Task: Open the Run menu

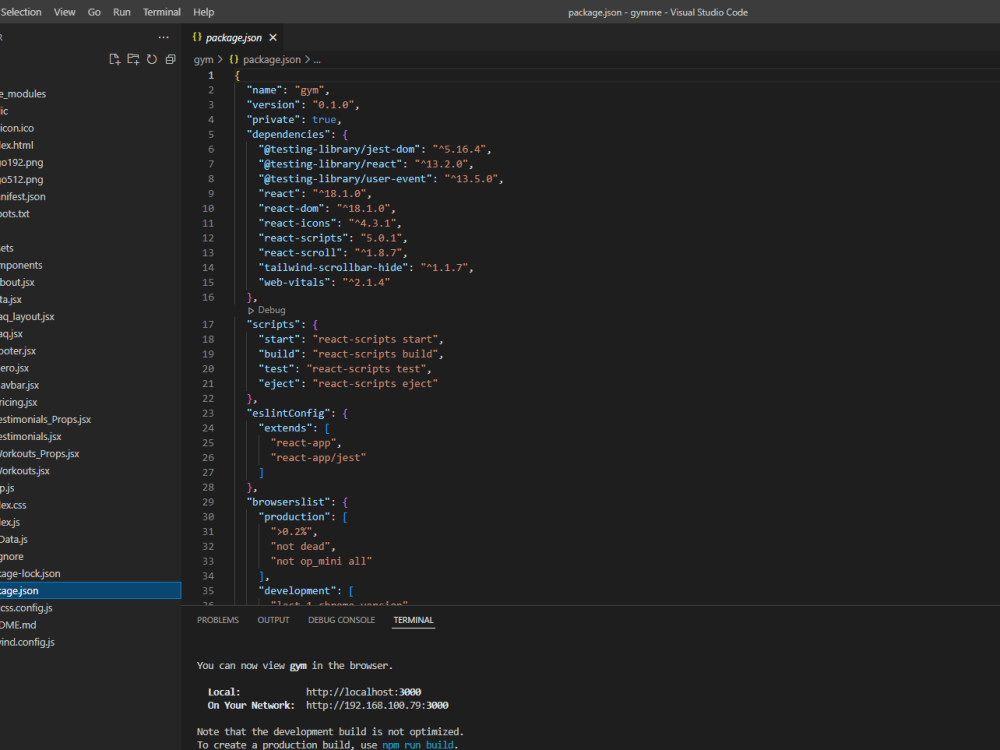Action: pyautogui.click(x=122, y=12)
